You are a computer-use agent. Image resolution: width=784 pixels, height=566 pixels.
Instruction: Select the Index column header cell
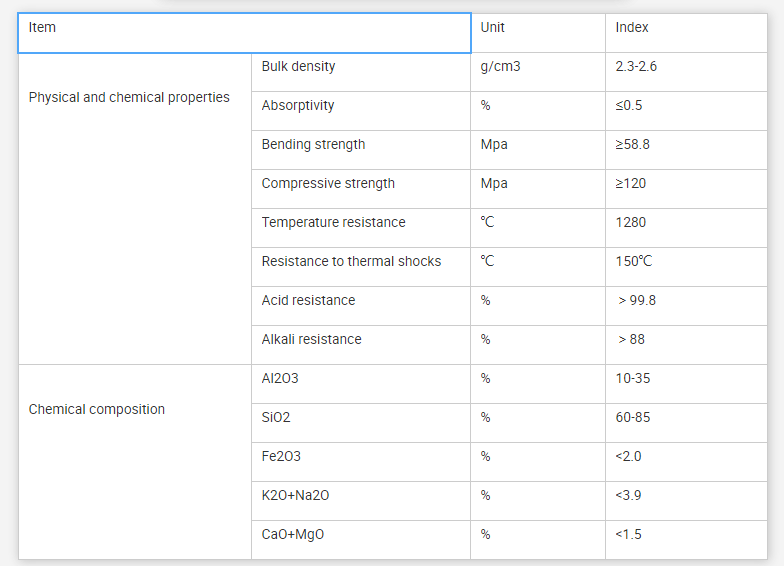(686, 32)
